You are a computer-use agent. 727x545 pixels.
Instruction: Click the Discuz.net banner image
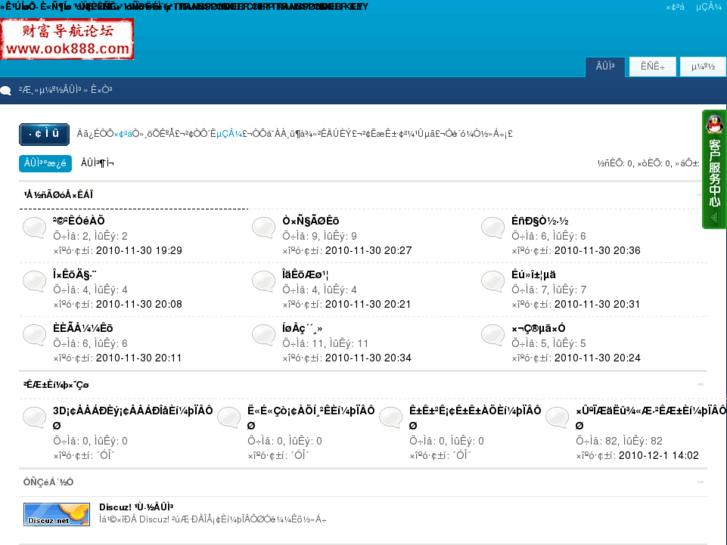(x=57, y=514)
